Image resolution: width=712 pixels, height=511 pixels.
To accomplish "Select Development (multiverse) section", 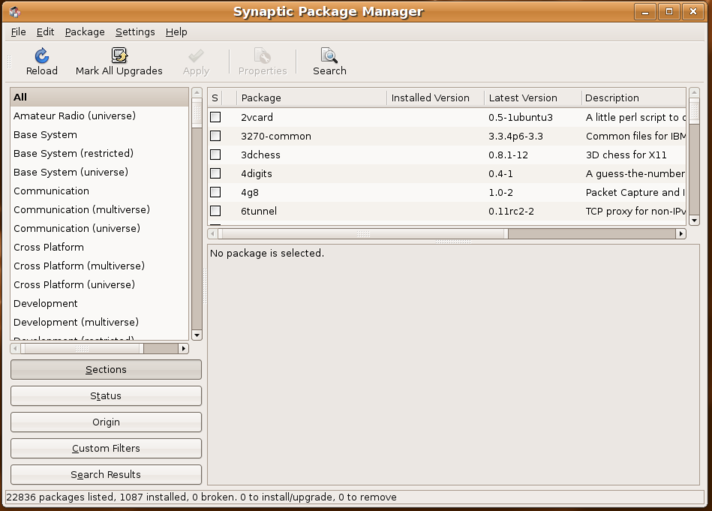I will pyautogui.click(x=99, y=322).
